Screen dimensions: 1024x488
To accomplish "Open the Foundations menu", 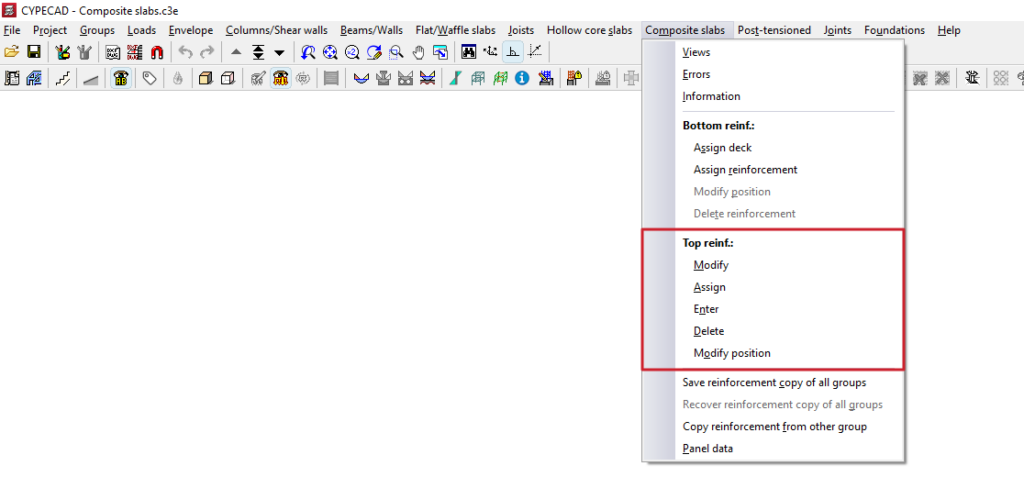I will 894,30.
